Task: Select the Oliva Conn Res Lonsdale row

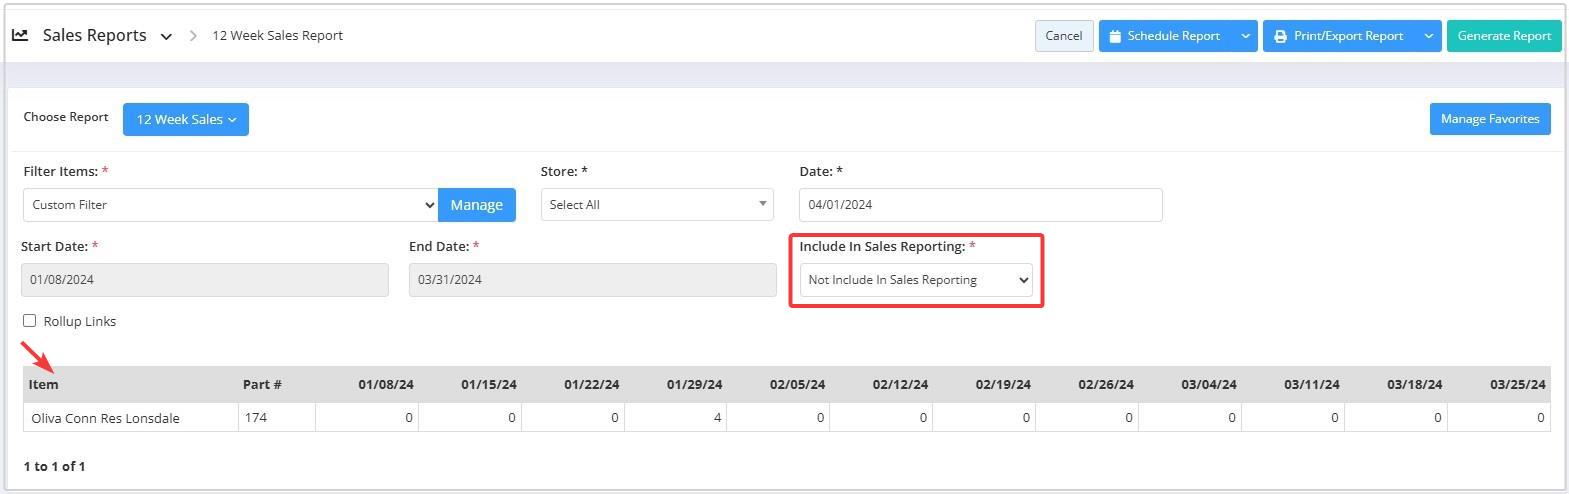Action: click(786, 418)
